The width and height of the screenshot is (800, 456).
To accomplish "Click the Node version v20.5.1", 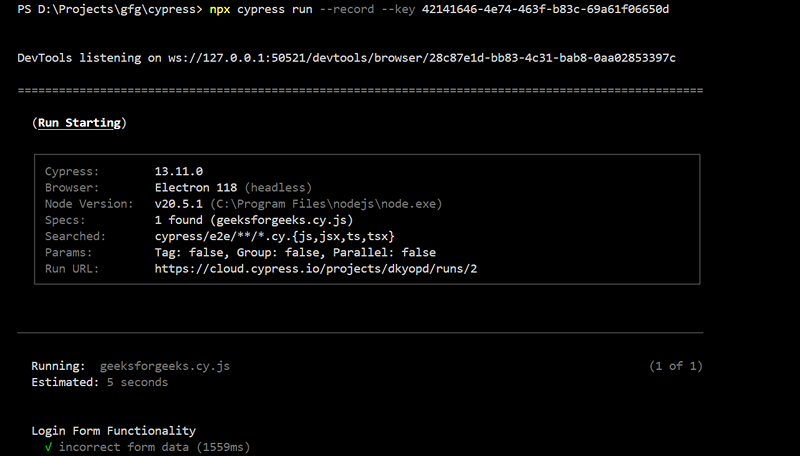I will click(179, 203).
